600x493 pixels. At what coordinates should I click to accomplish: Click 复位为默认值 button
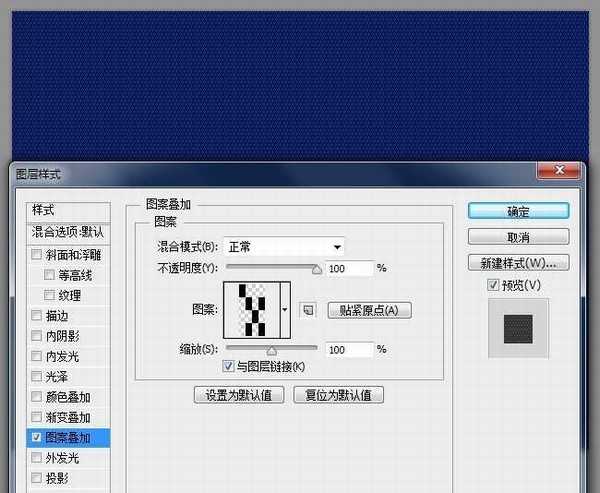click(x=338, y=395)
